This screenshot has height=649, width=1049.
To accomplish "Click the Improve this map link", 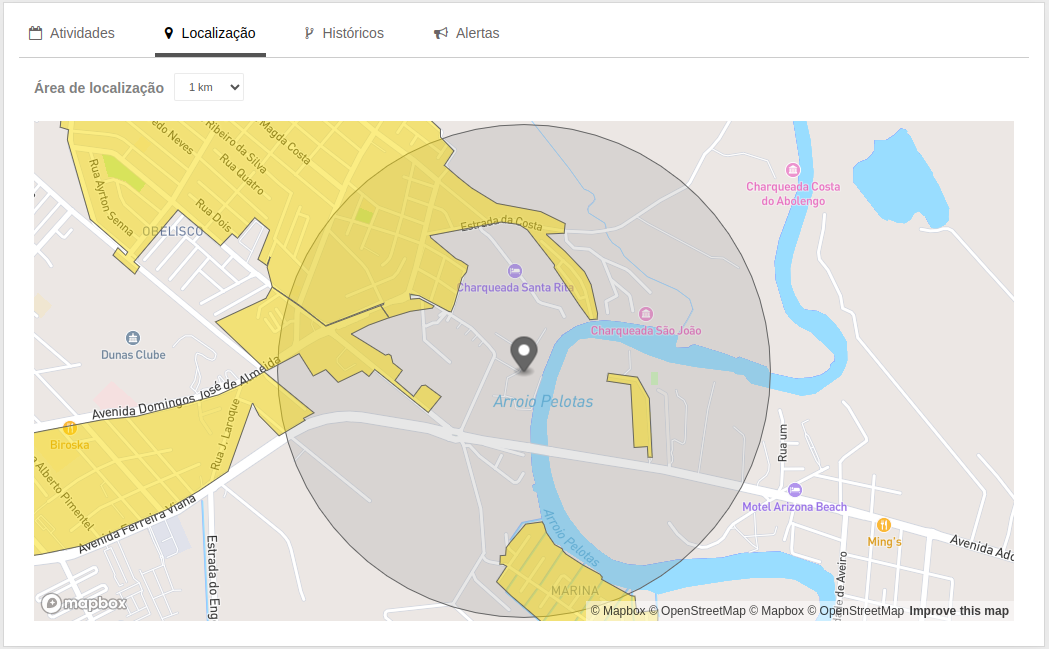I will tap(958, 611).
